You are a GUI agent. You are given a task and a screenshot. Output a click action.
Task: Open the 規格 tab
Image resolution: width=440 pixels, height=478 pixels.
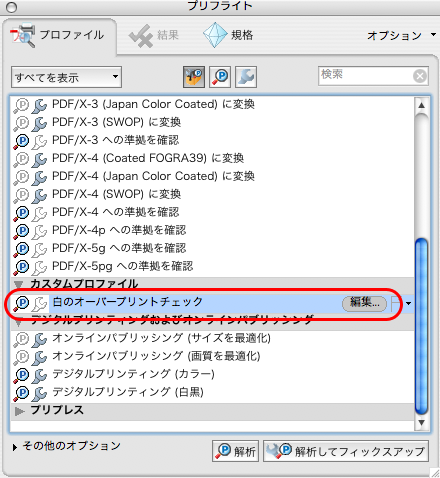tap(229, 35)
